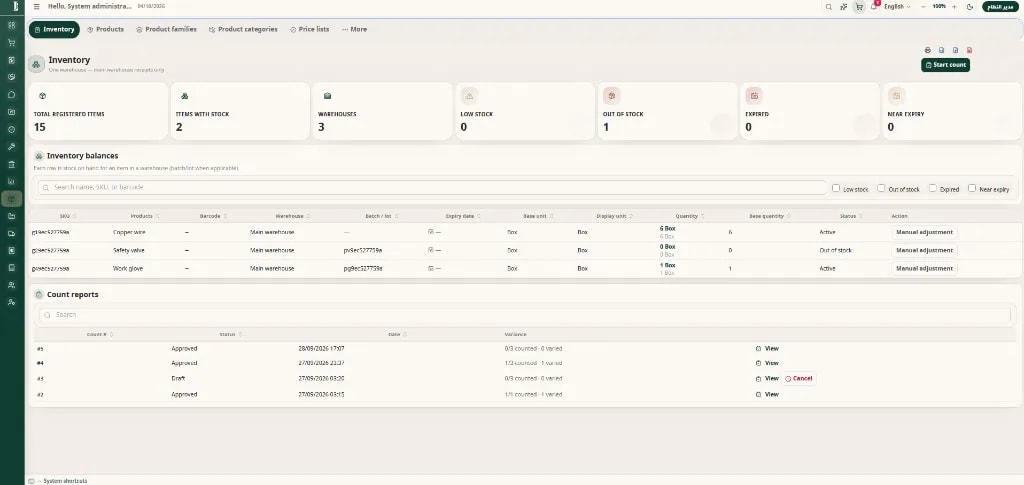Open the bar chart reports icon in sidebar

12,181
